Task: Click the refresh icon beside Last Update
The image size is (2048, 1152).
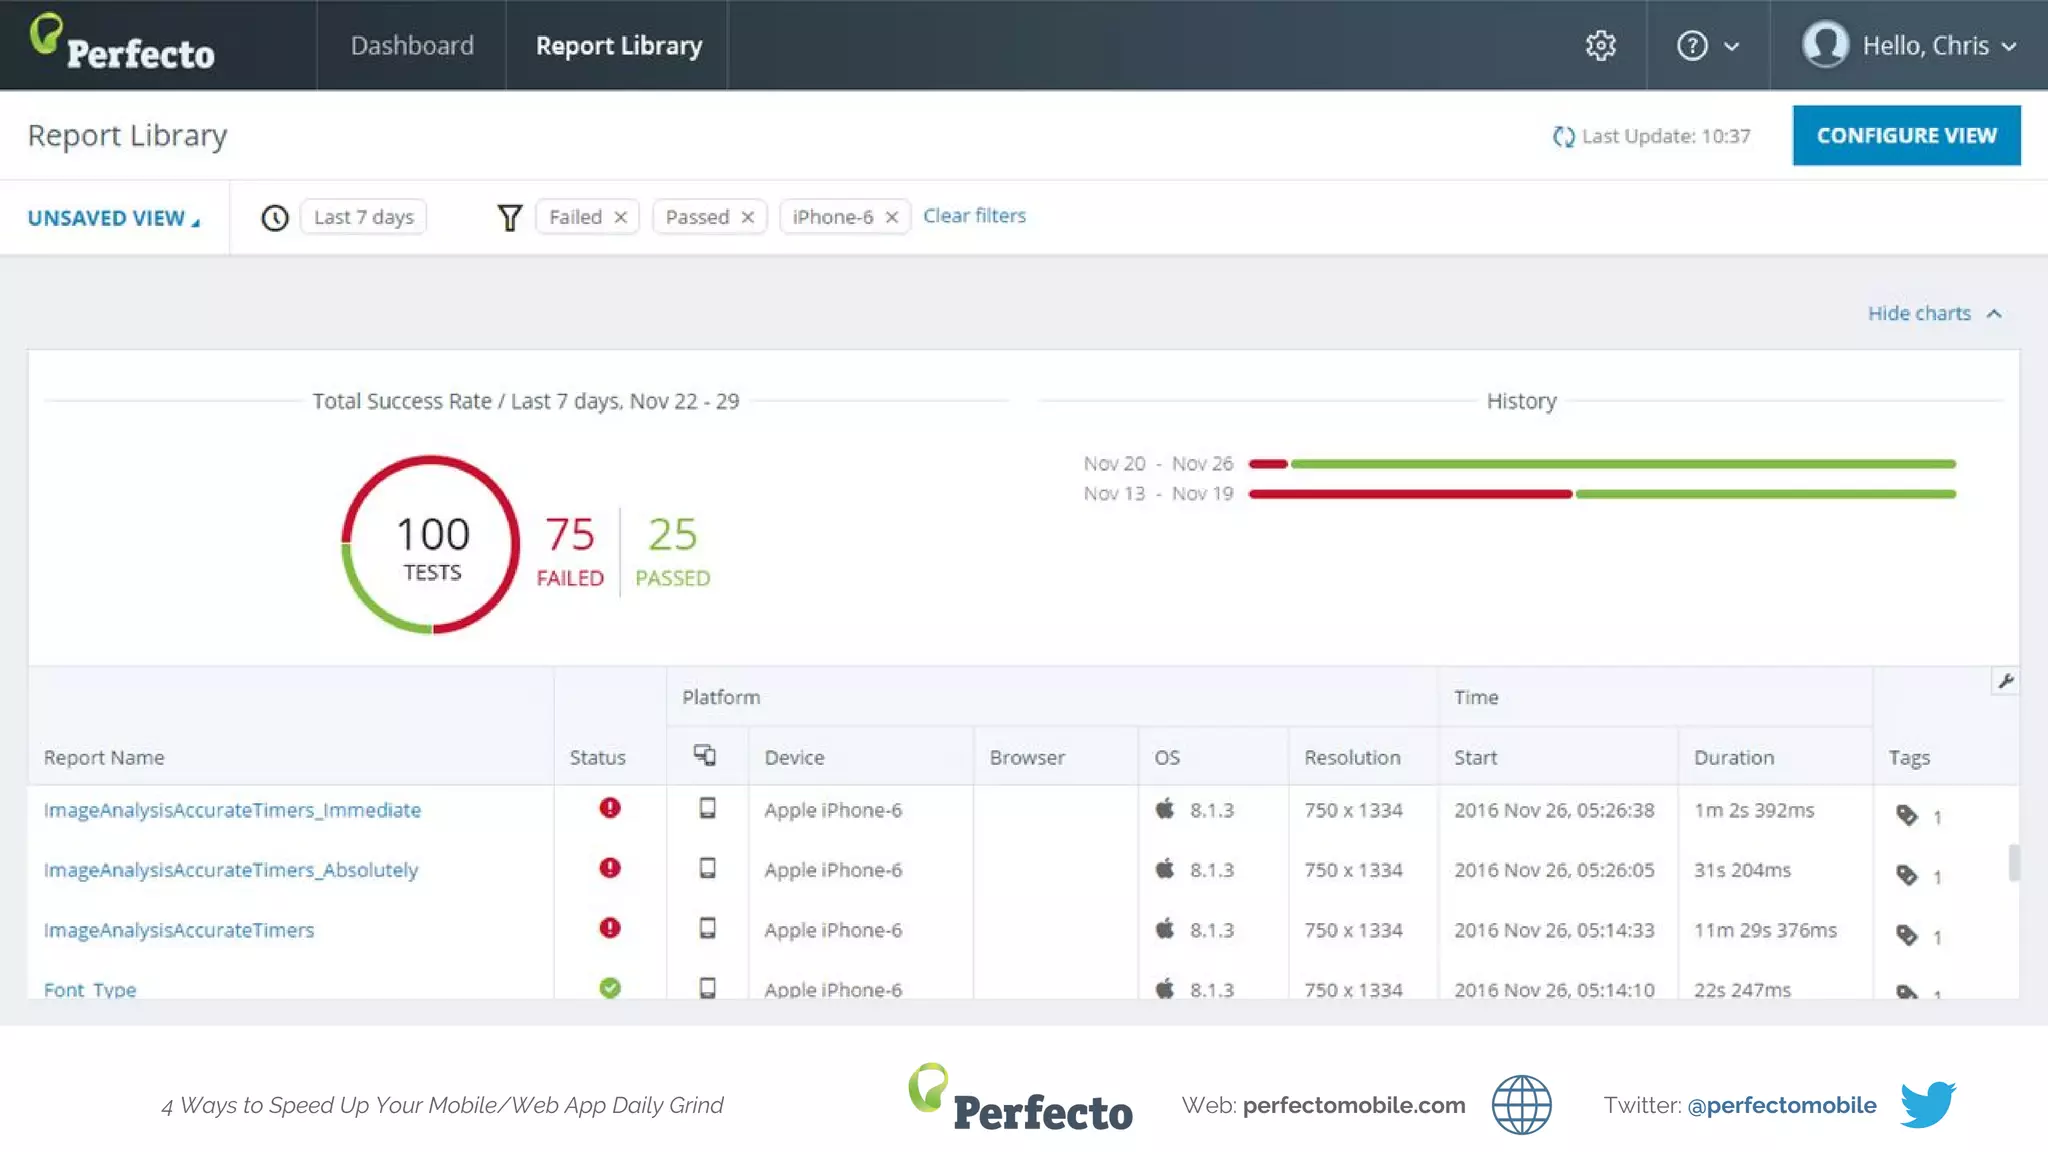Action: pyautogui.click(x=1563, y=136)
